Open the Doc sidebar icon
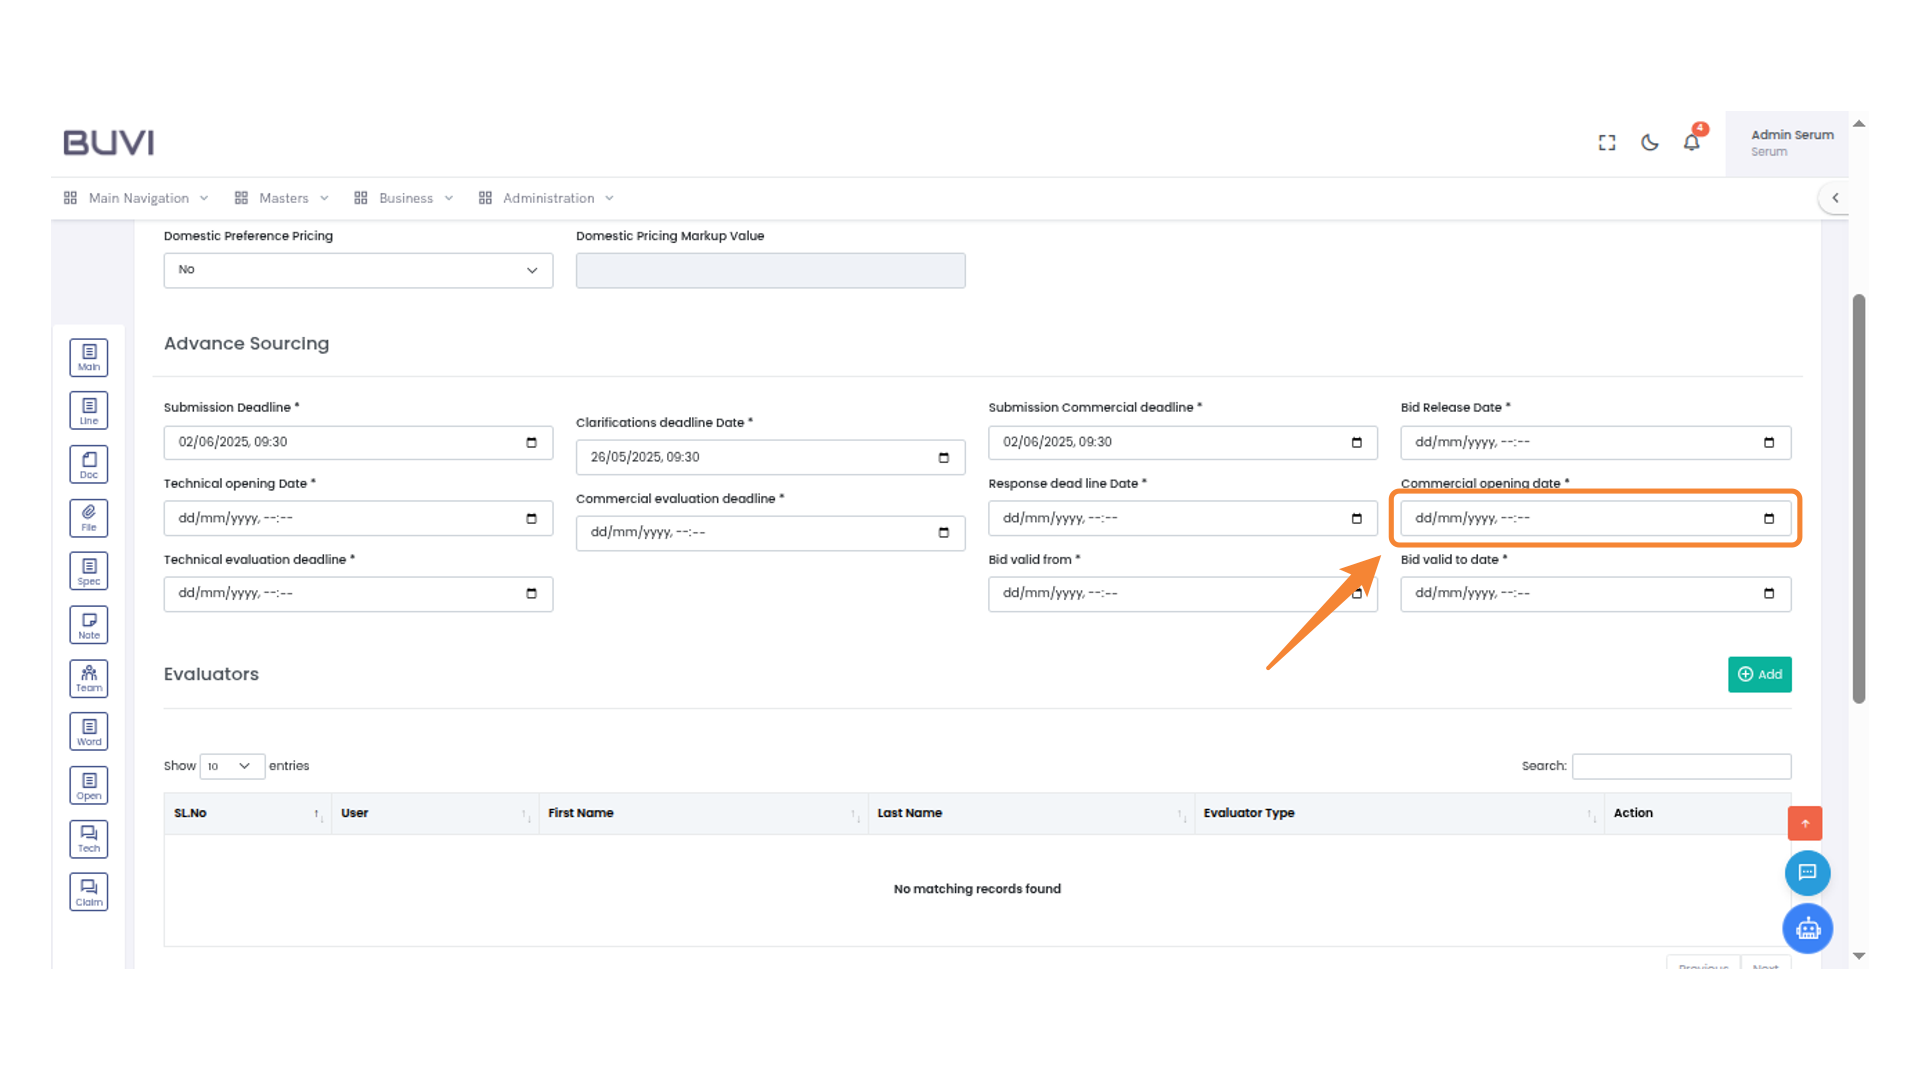The height and width of the screenshot is (1080, 1920). (x=89, y=464)
